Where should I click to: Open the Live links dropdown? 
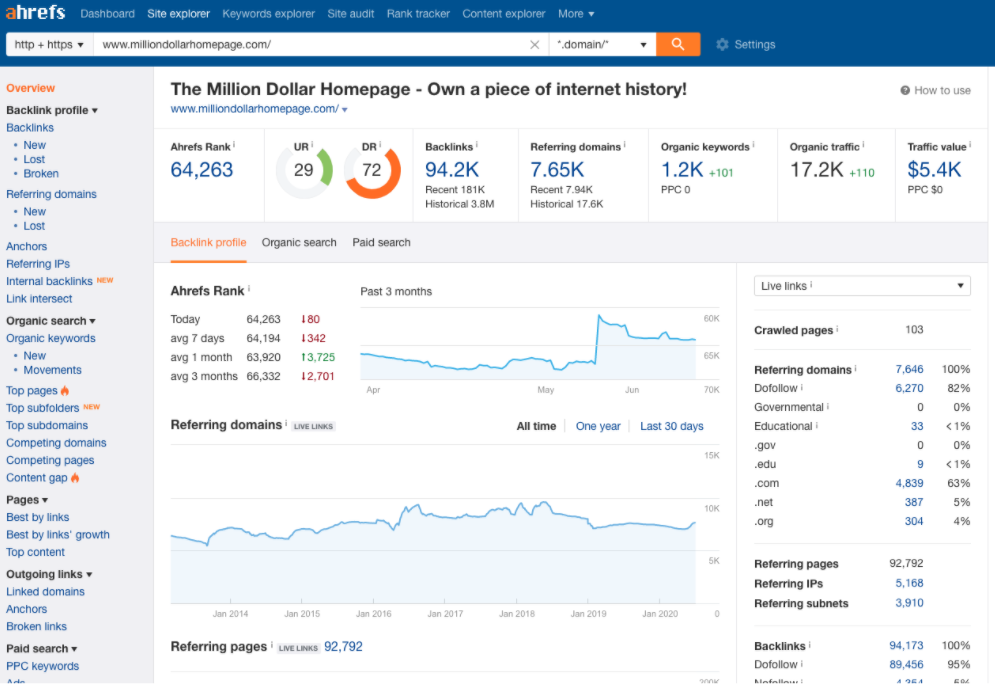(862, 286)
